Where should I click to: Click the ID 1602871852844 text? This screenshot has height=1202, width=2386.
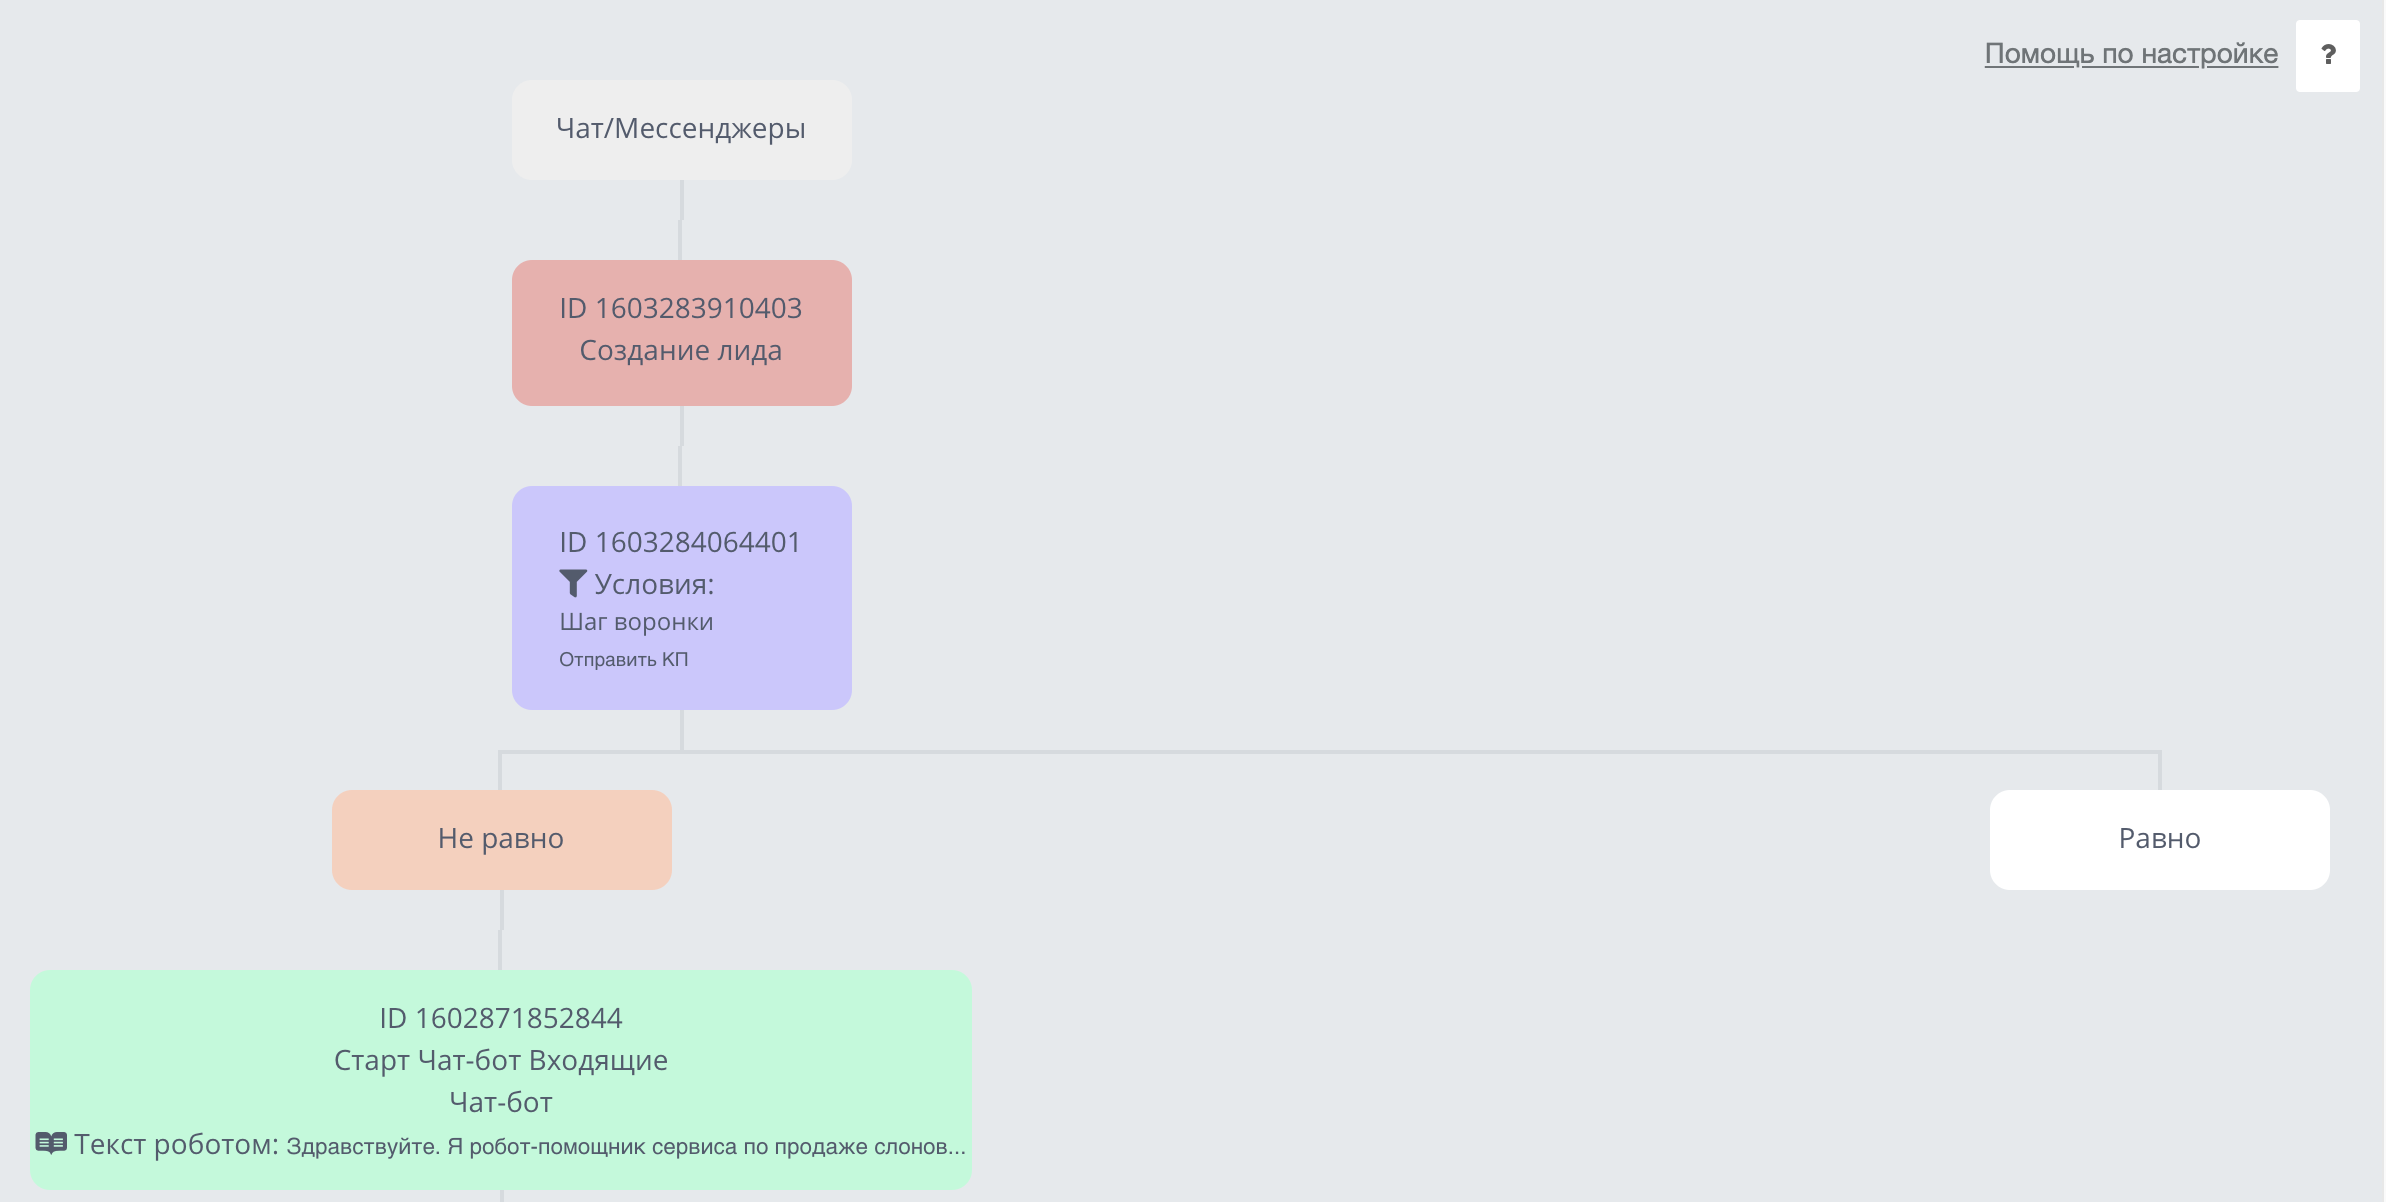click(x=501, y=1018)
